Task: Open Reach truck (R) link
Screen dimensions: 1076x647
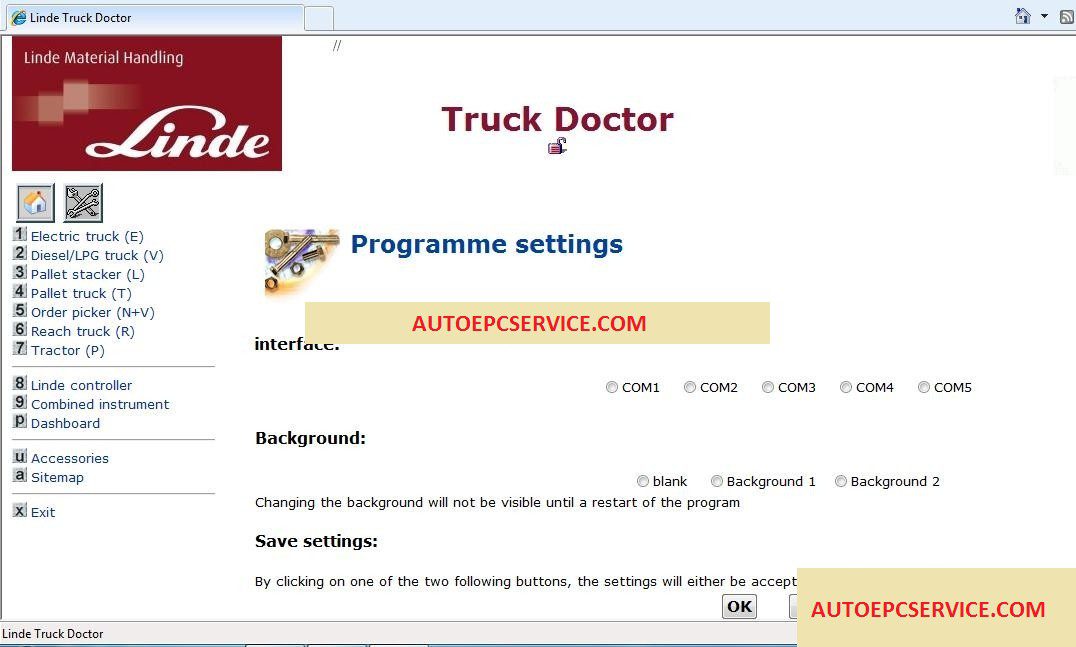Action: 82,331
